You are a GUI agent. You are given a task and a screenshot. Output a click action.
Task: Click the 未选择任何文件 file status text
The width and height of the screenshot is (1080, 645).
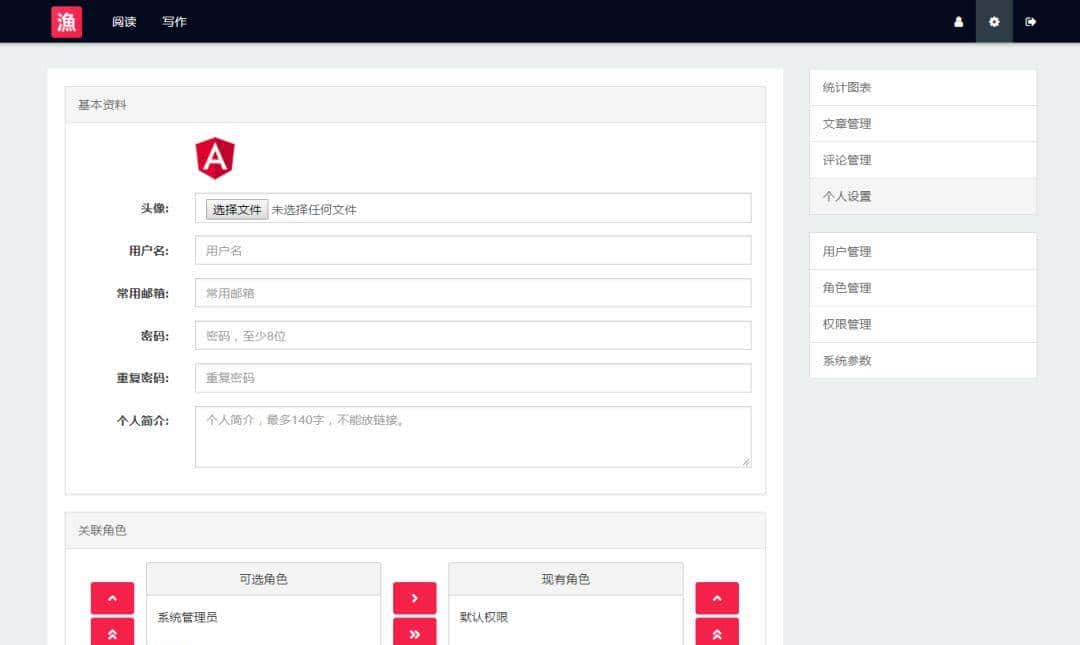point(314,209)
